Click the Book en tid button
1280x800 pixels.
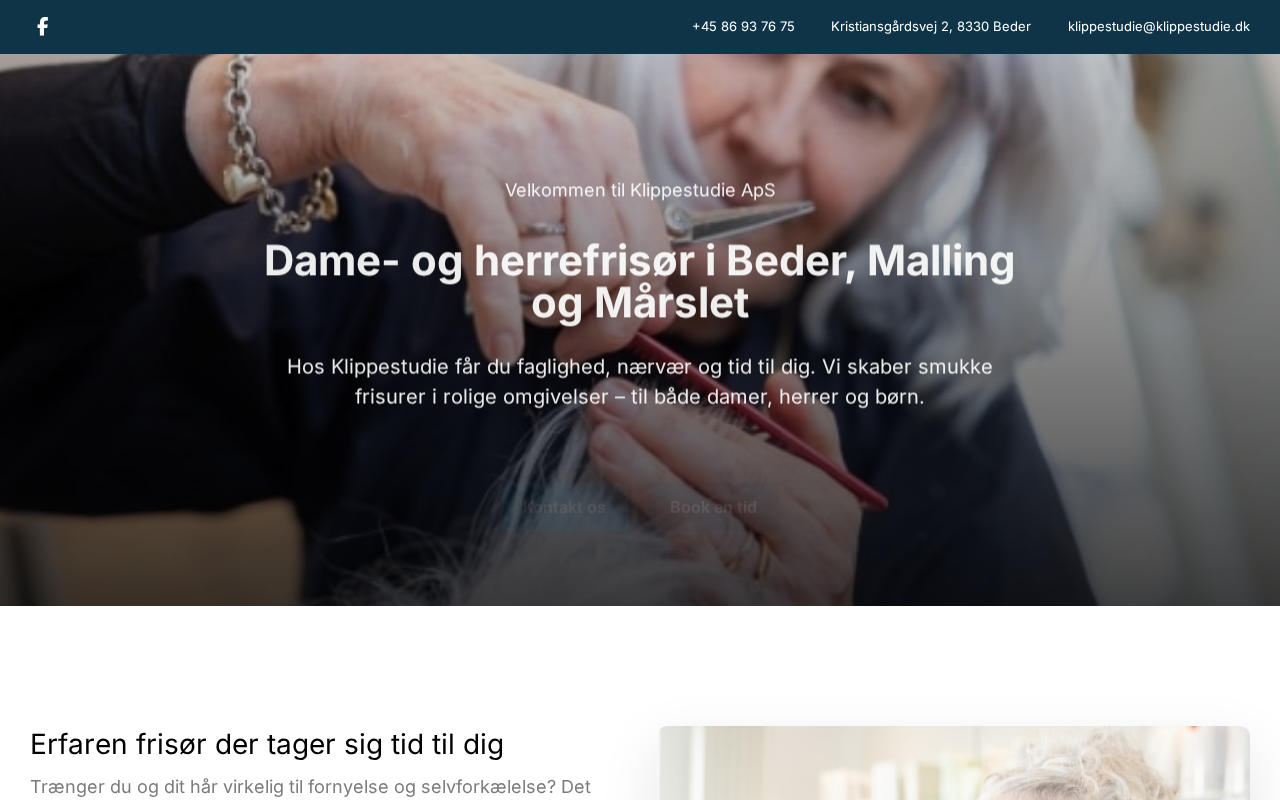click(713, 507)
